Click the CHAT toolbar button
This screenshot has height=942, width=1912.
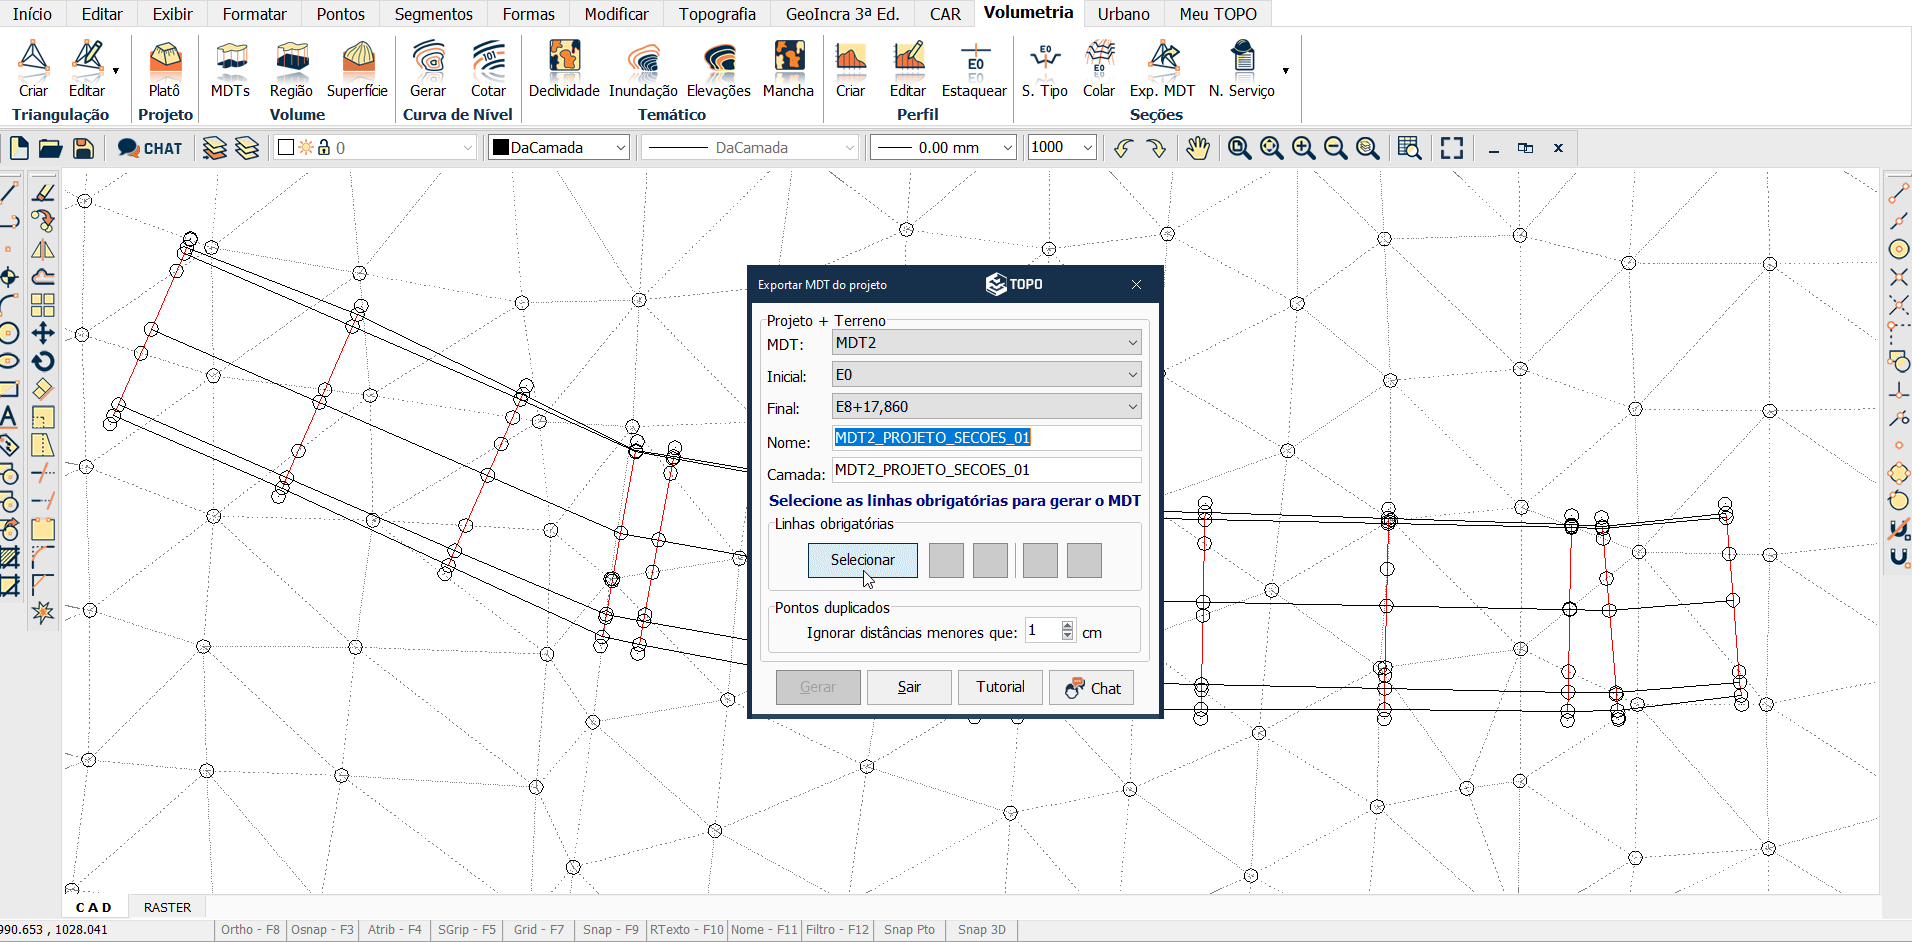(150, 148)
